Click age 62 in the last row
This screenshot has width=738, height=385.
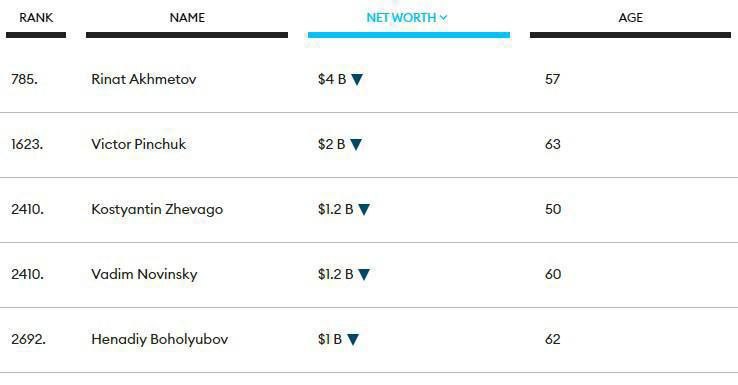(x=553, y=339)
